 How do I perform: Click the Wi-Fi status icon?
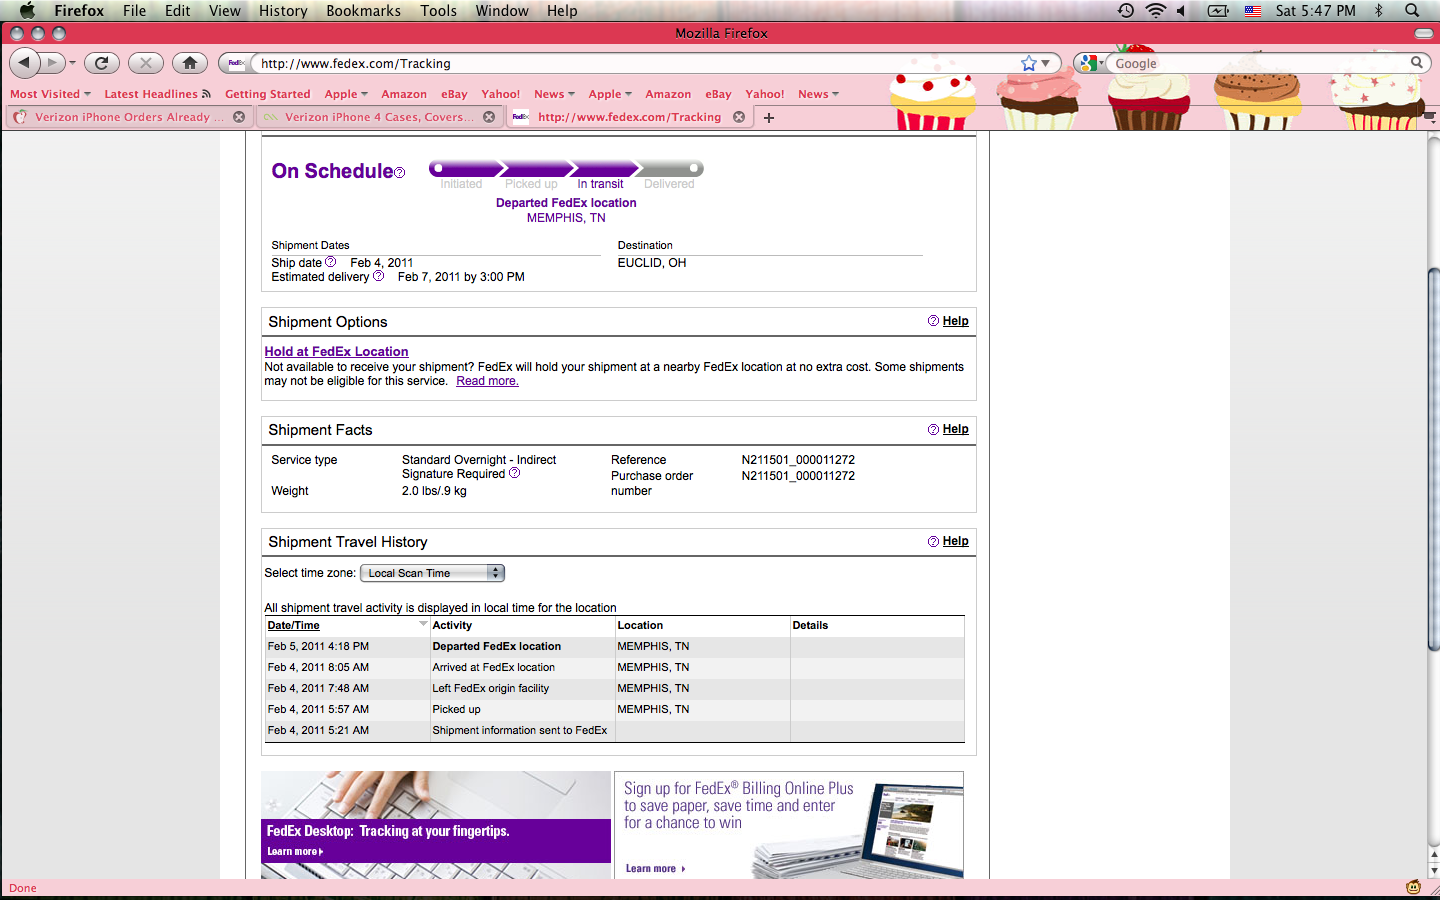pos(1156,10)
